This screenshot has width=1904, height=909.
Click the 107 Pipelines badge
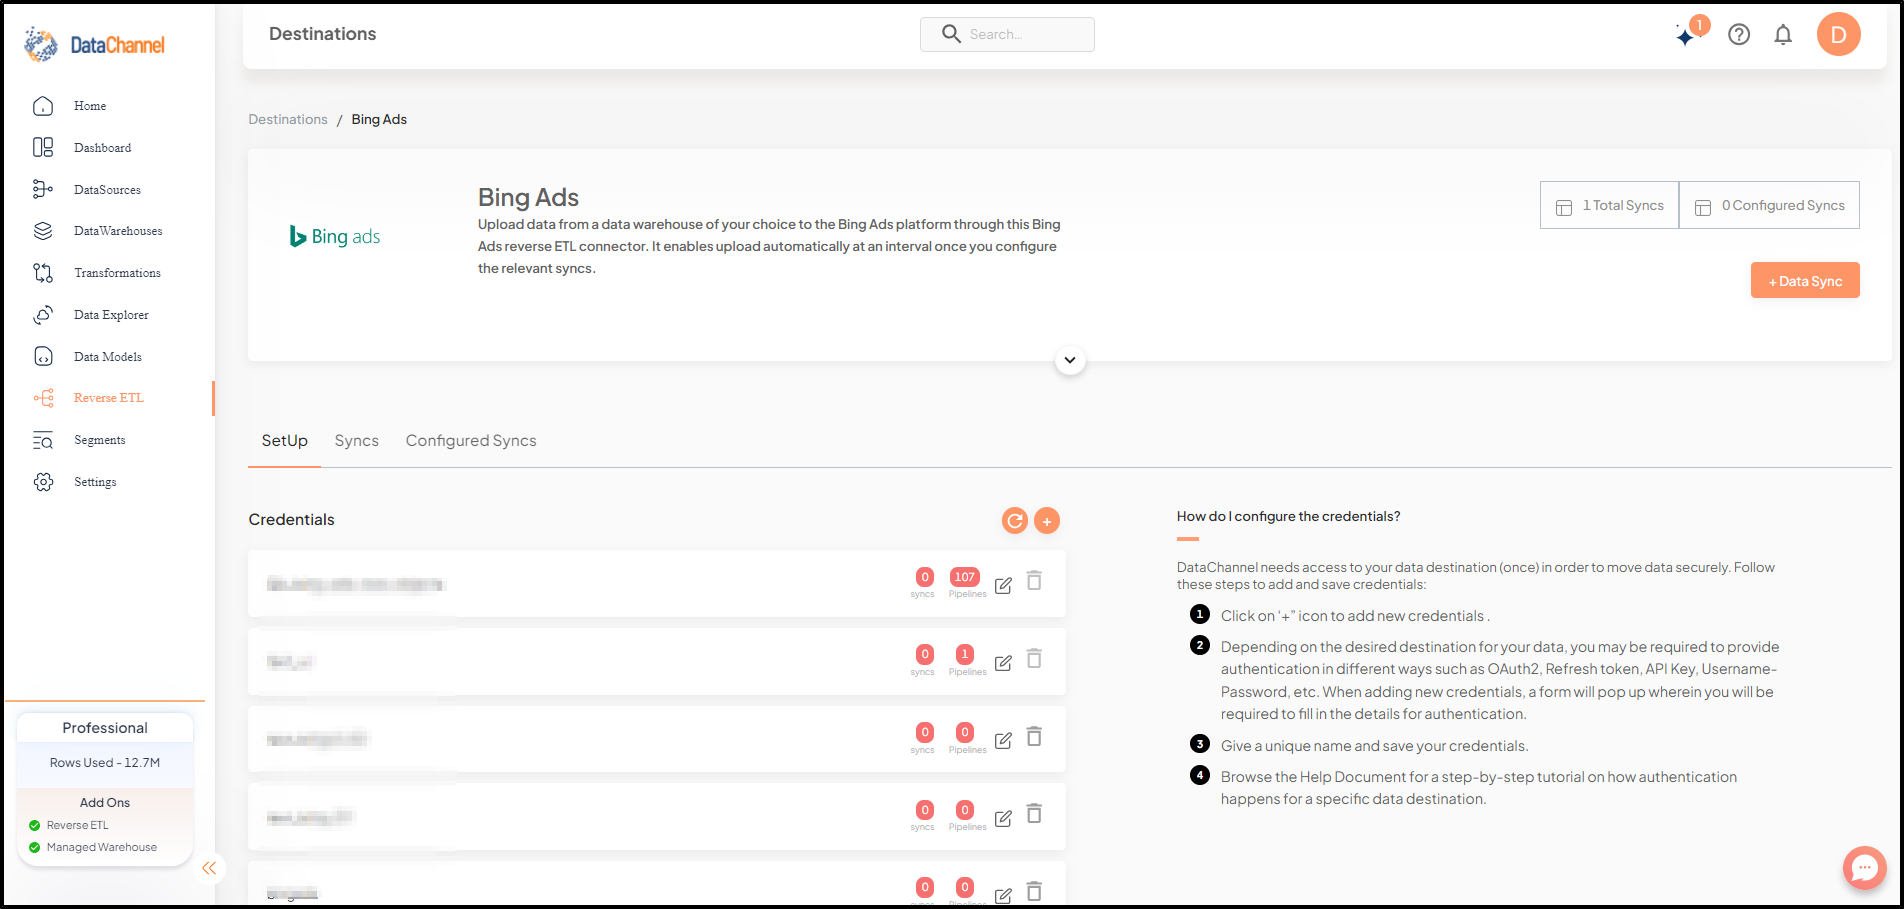point(965,577)
